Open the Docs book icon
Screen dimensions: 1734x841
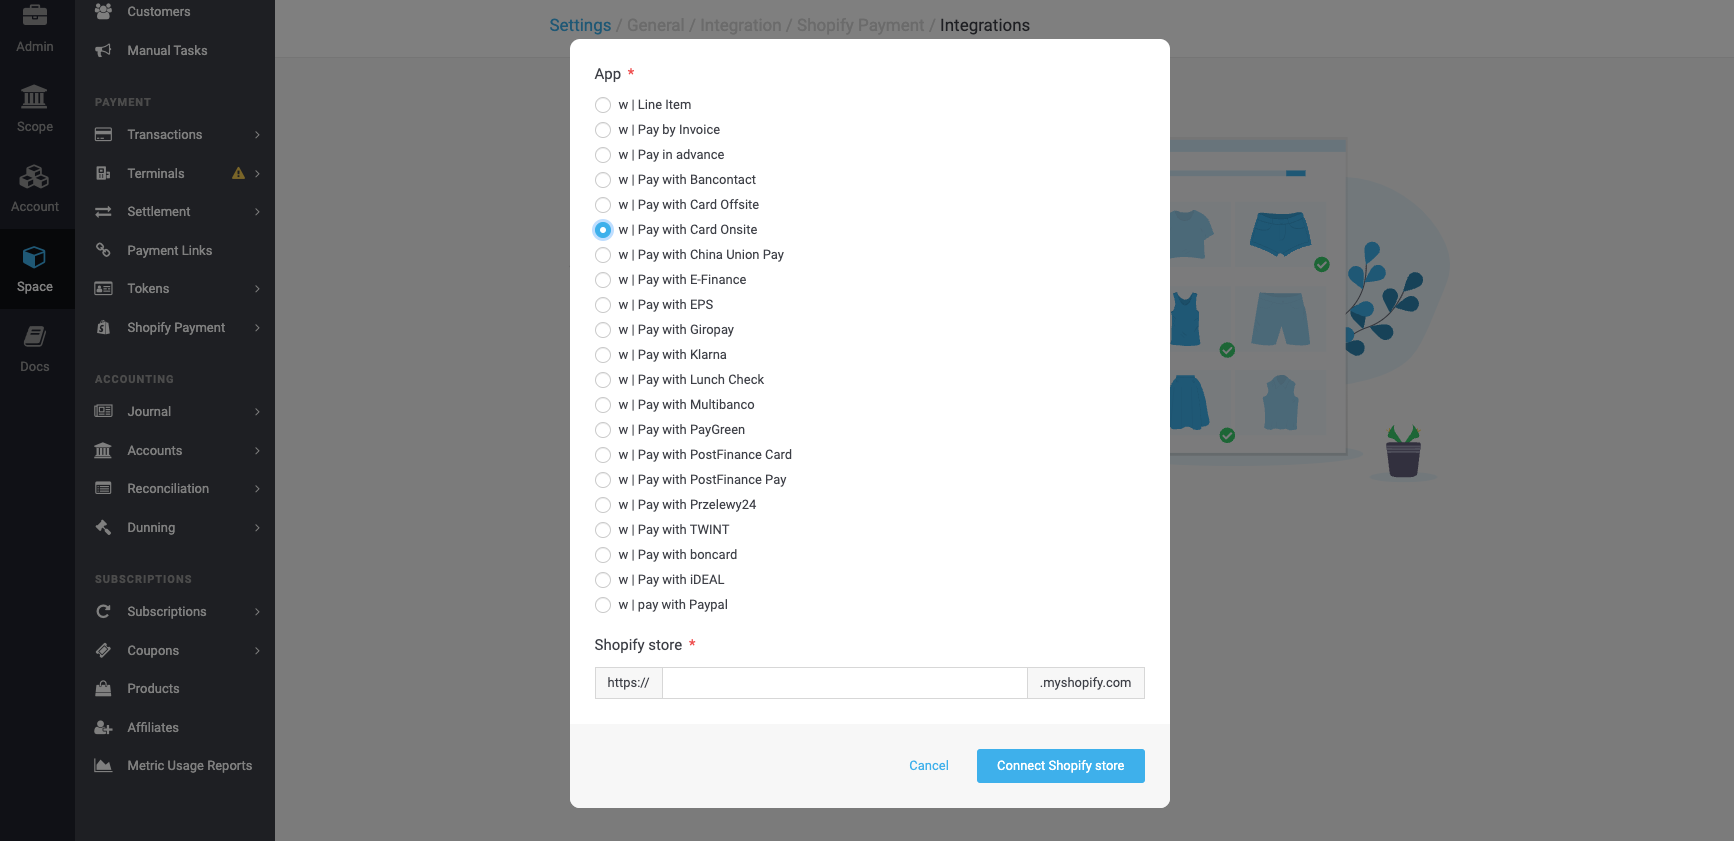34,337
